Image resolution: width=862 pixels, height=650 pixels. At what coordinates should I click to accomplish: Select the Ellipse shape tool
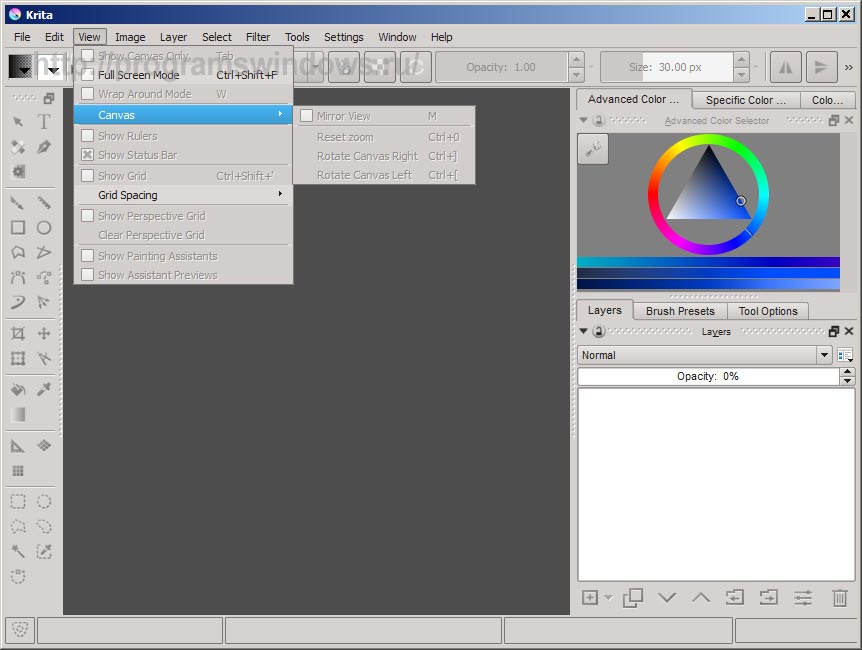[x=44, y=228]
